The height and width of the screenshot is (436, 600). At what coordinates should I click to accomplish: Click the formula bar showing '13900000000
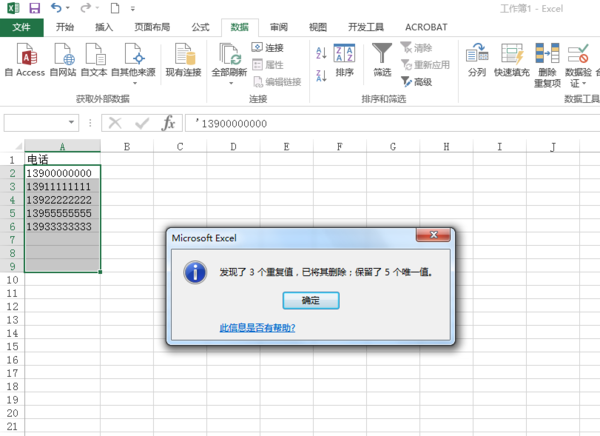392,123
